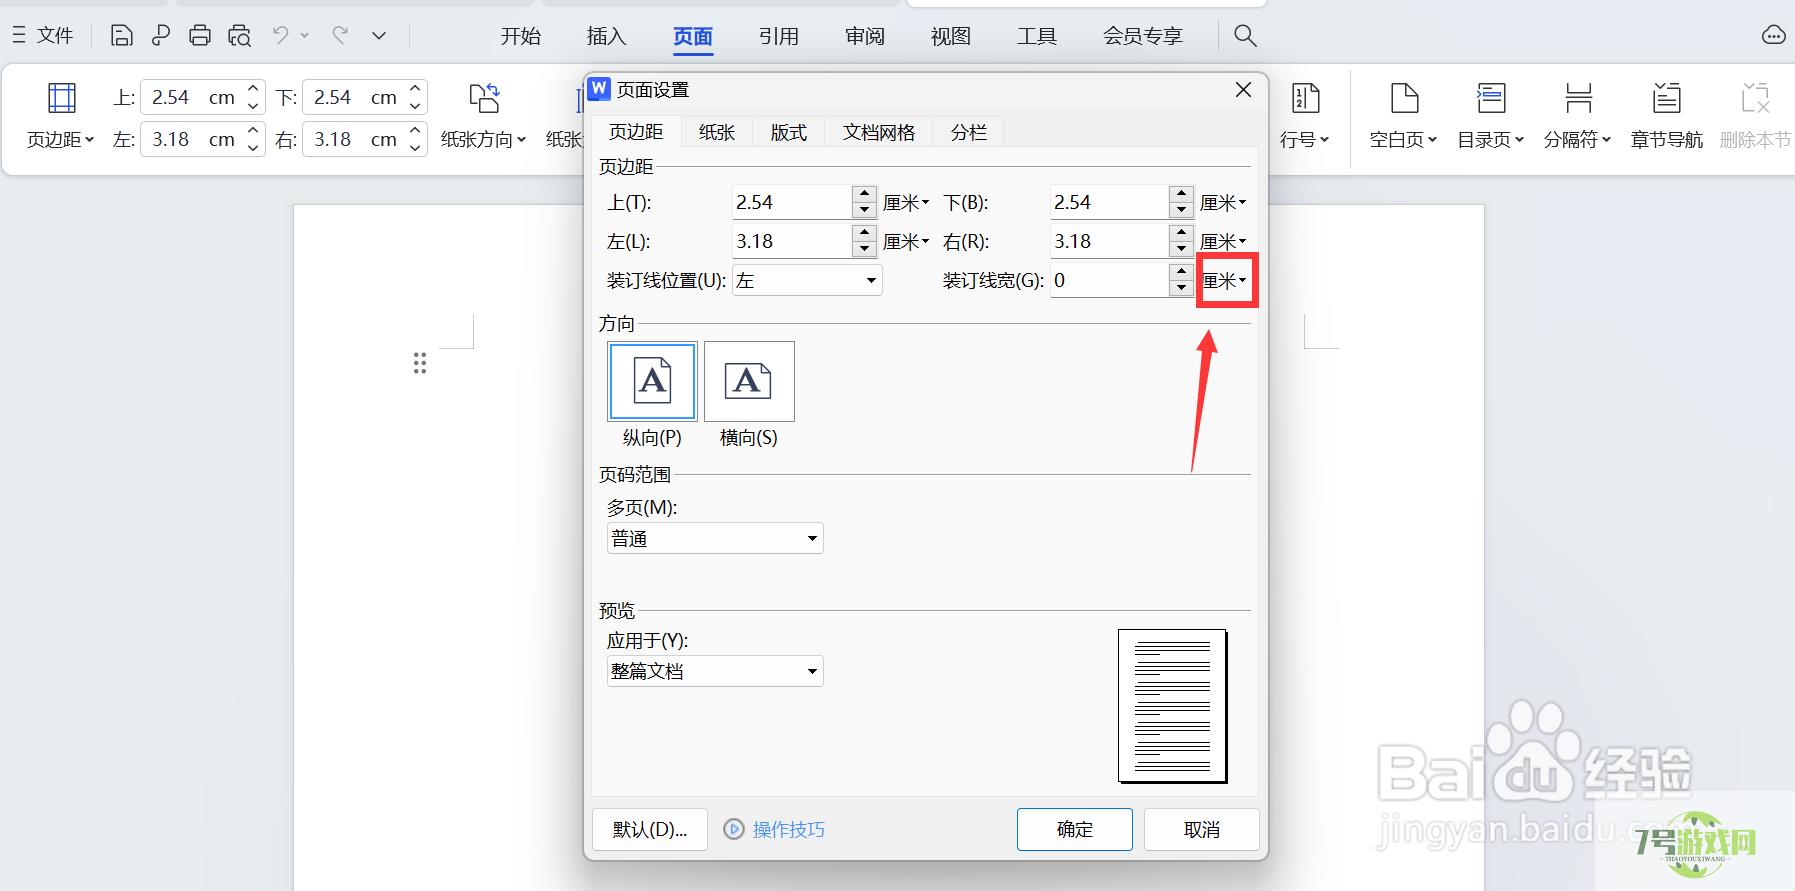Increase 装订线宽 value with up arrow

pos(1182,272)
